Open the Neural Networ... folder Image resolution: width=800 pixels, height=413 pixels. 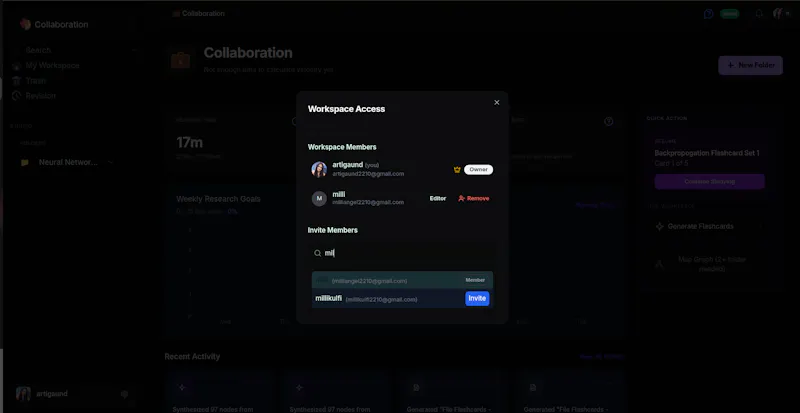pos(68,162)
